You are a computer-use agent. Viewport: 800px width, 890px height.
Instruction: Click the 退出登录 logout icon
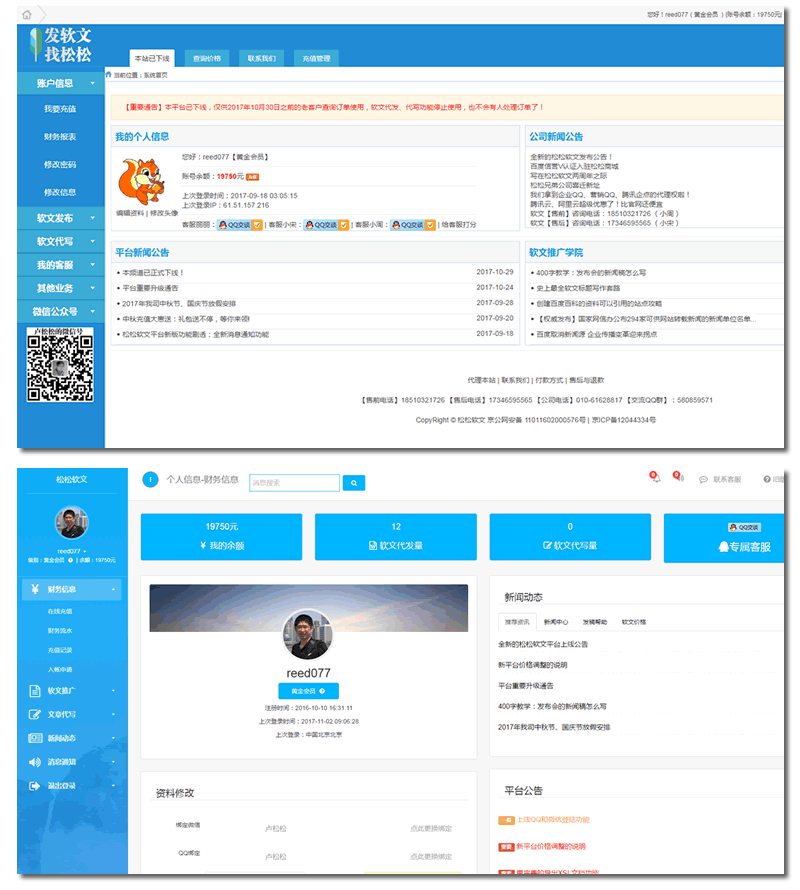pos(36,787)
